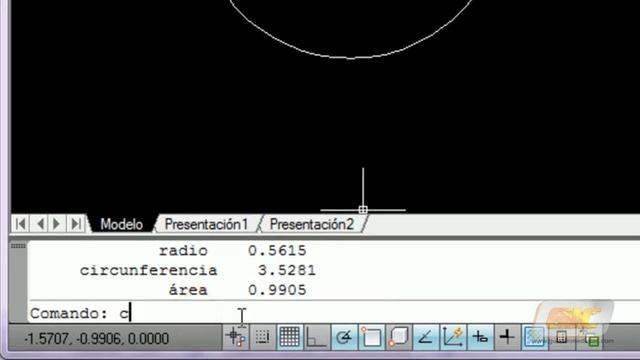Toggle Transparency display icon

pos(534,337)
